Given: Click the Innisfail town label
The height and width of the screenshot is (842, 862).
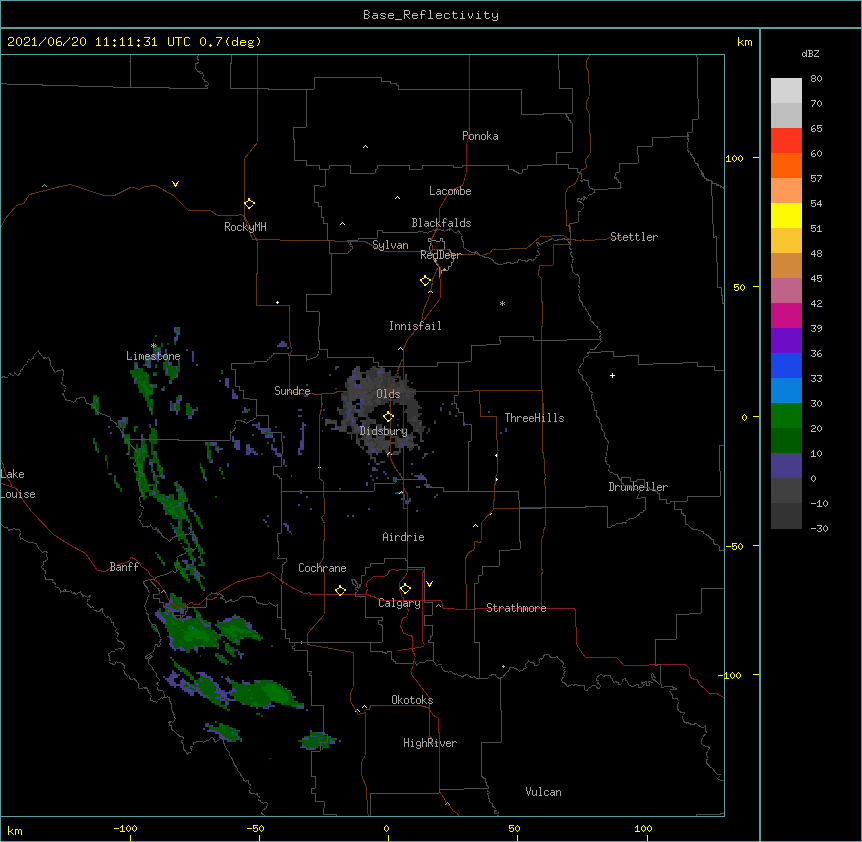Looking at the screenshot, I should click(415, 326).
